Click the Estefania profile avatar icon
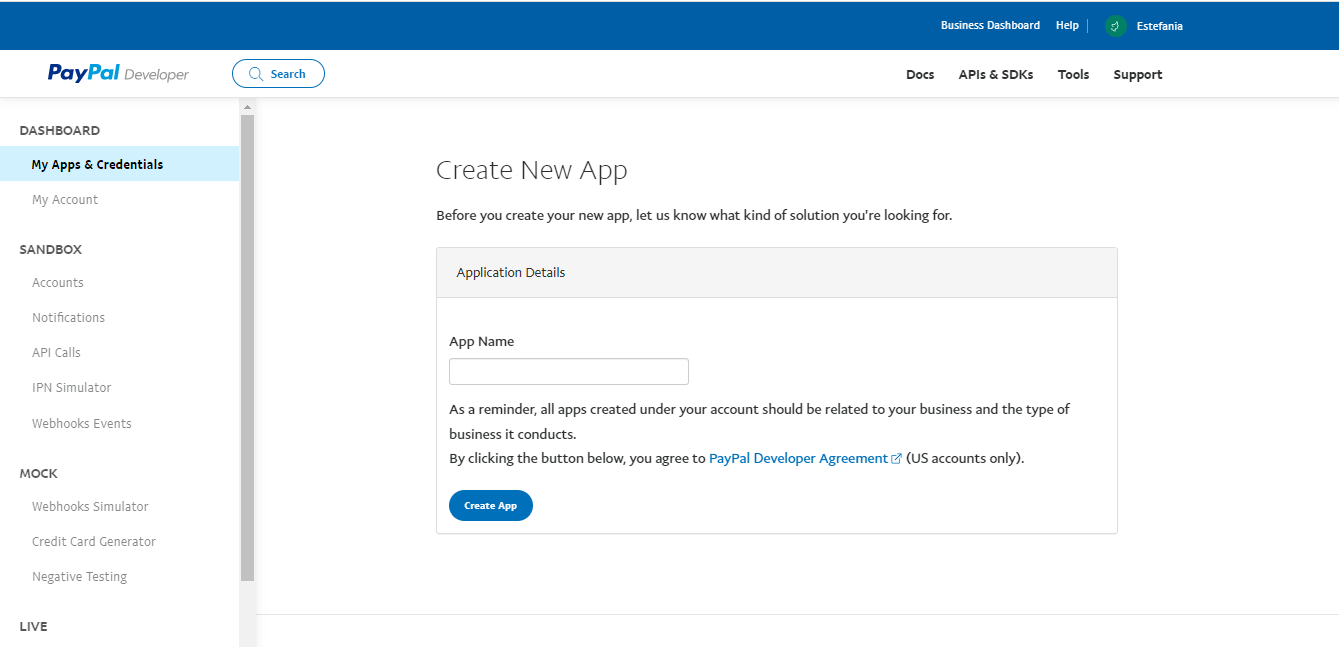 click(1116, 26)
